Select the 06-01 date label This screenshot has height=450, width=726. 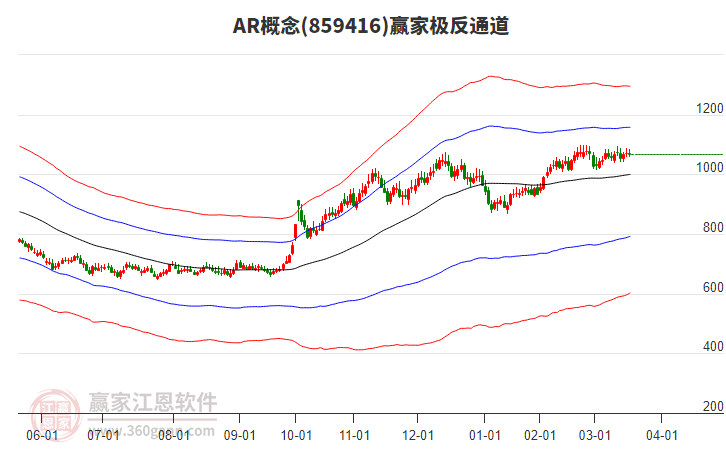(x=42, y=436)
